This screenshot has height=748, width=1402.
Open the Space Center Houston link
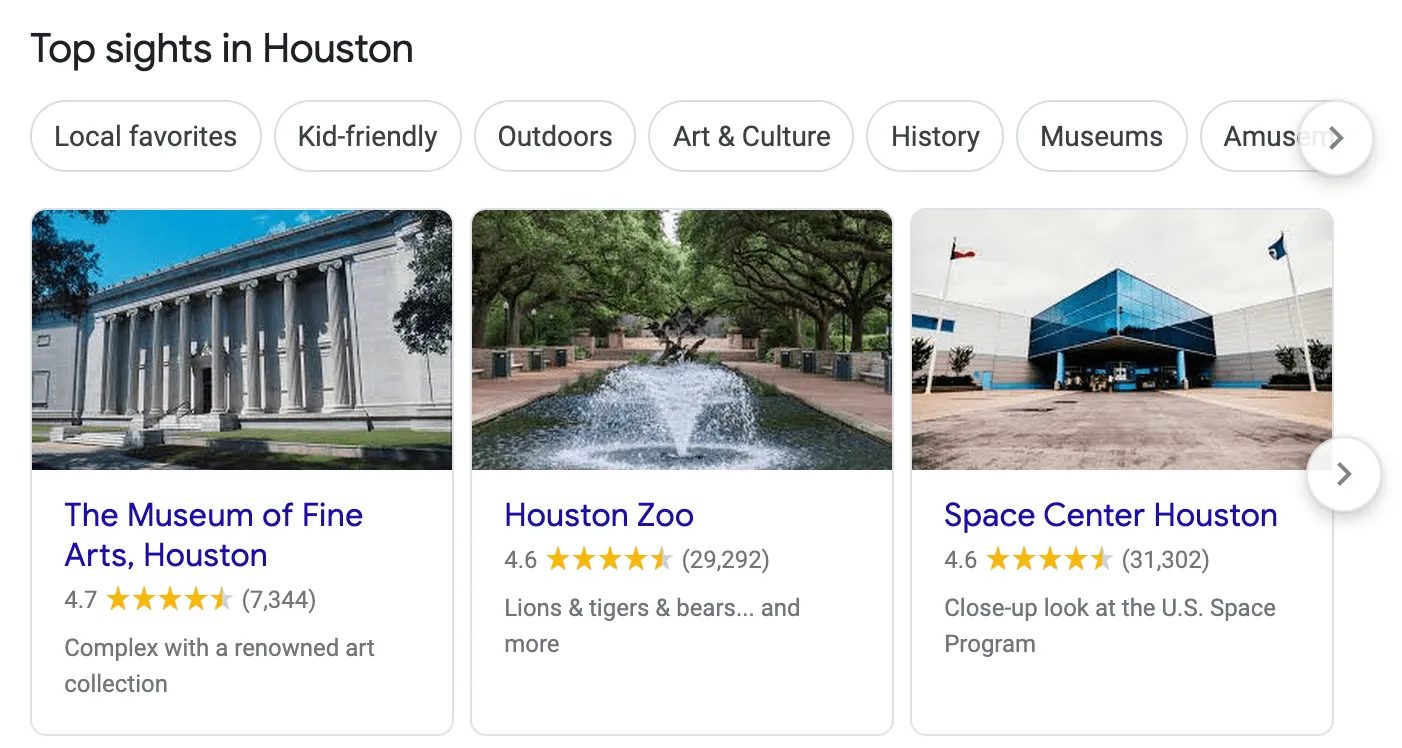(x=1110, y=515)
